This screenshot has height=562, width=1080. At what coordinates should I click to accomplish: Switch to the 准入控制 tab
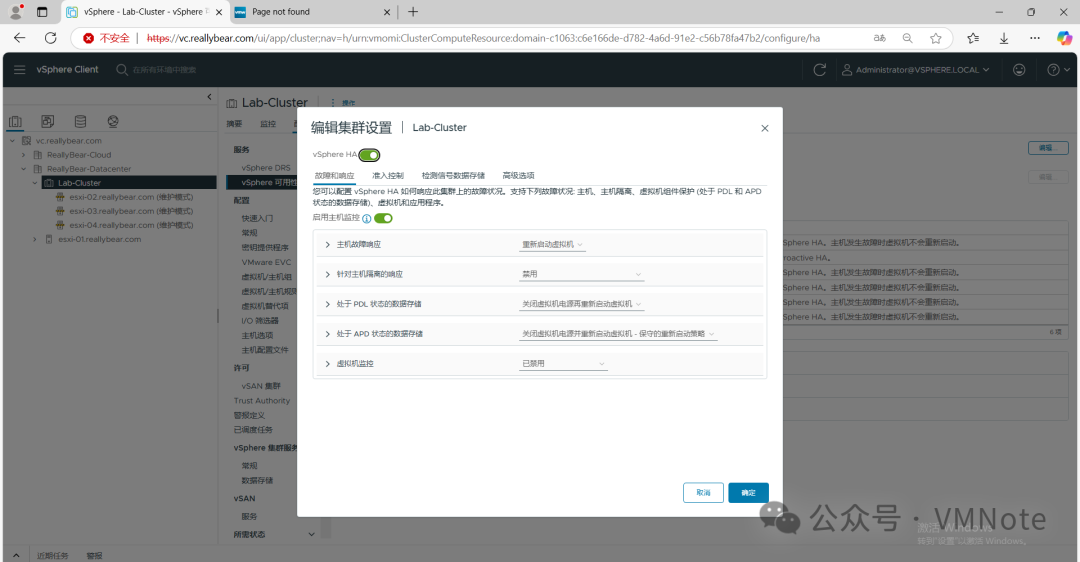click(x=388, y=176)
